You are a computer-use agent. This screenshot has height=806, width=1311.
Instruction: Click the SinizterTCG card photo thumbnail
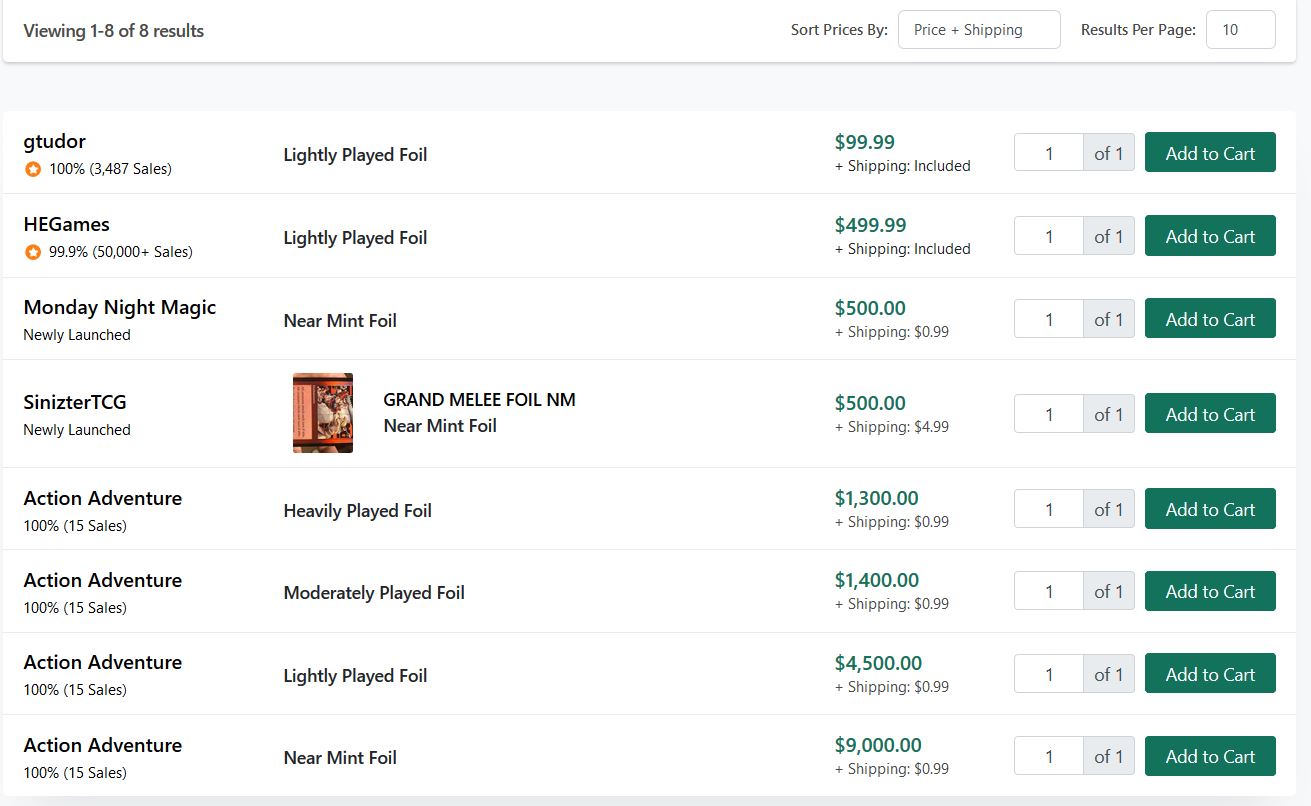[x=322, y=413]
